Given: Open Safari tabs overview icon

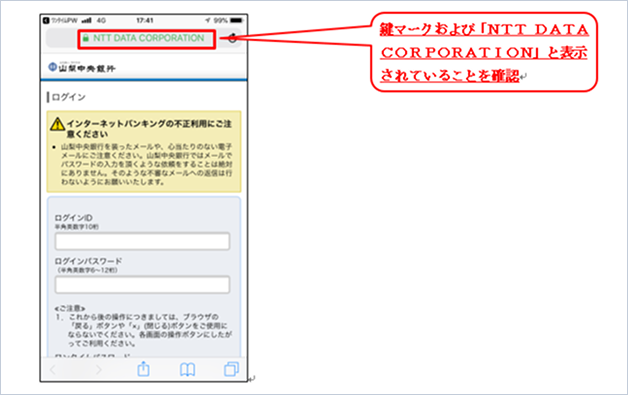Looking at the screenshot, I should pyautogui.click(x=231, y=369).
